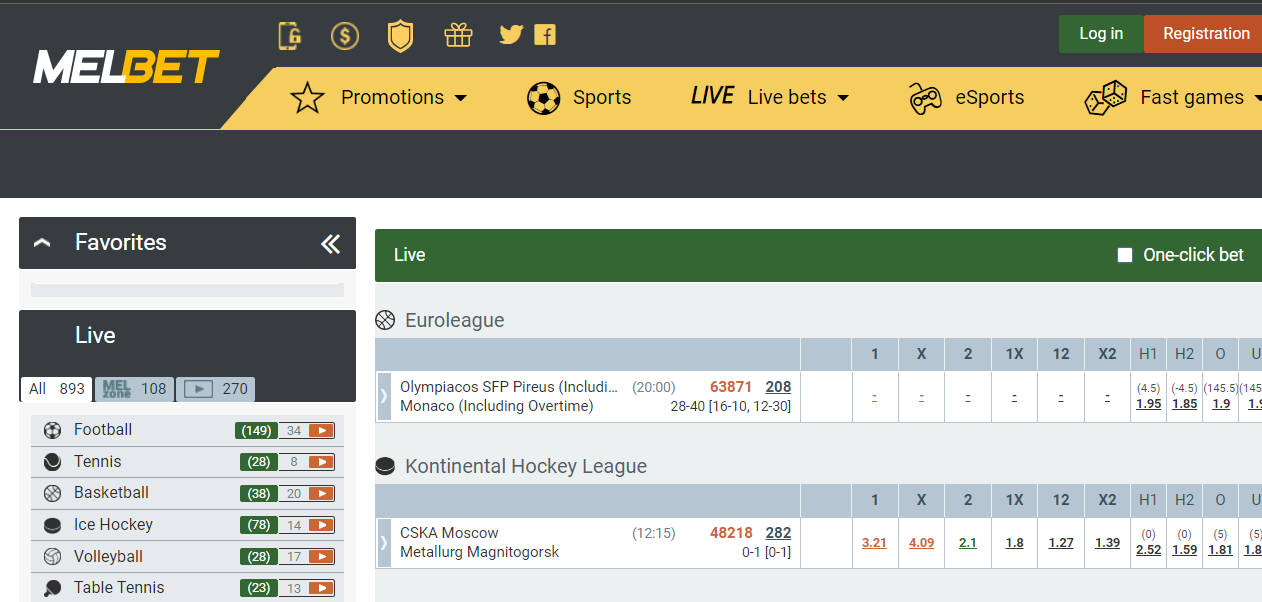Expand the Olympiacos vs Monaco match row
This screenshot has height=602, width=1262.
tap(384, 397)
